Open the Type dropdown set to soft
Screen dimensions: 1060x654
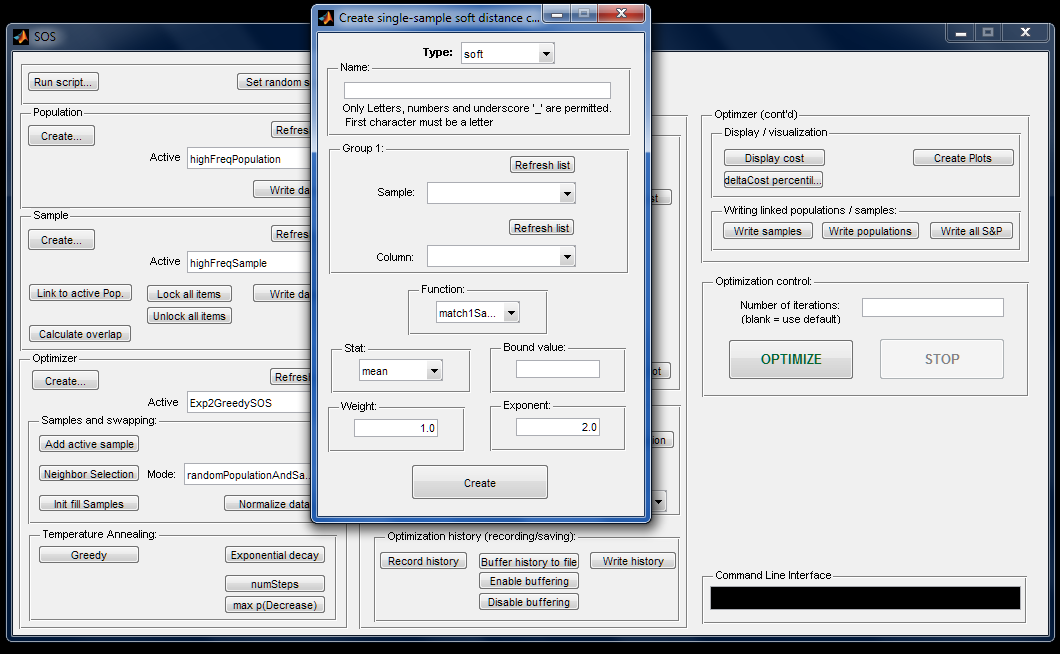508,53
